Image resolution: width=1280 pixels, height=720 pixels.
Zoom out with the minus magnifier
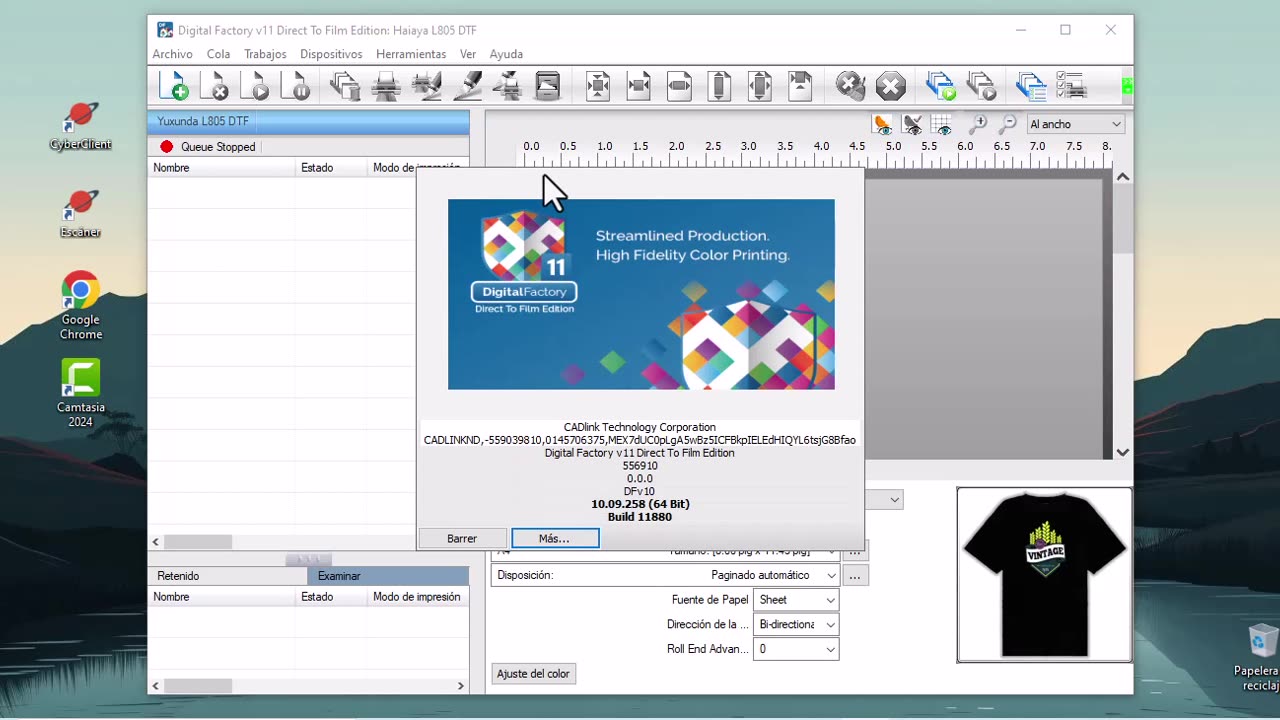point(1007,124)
